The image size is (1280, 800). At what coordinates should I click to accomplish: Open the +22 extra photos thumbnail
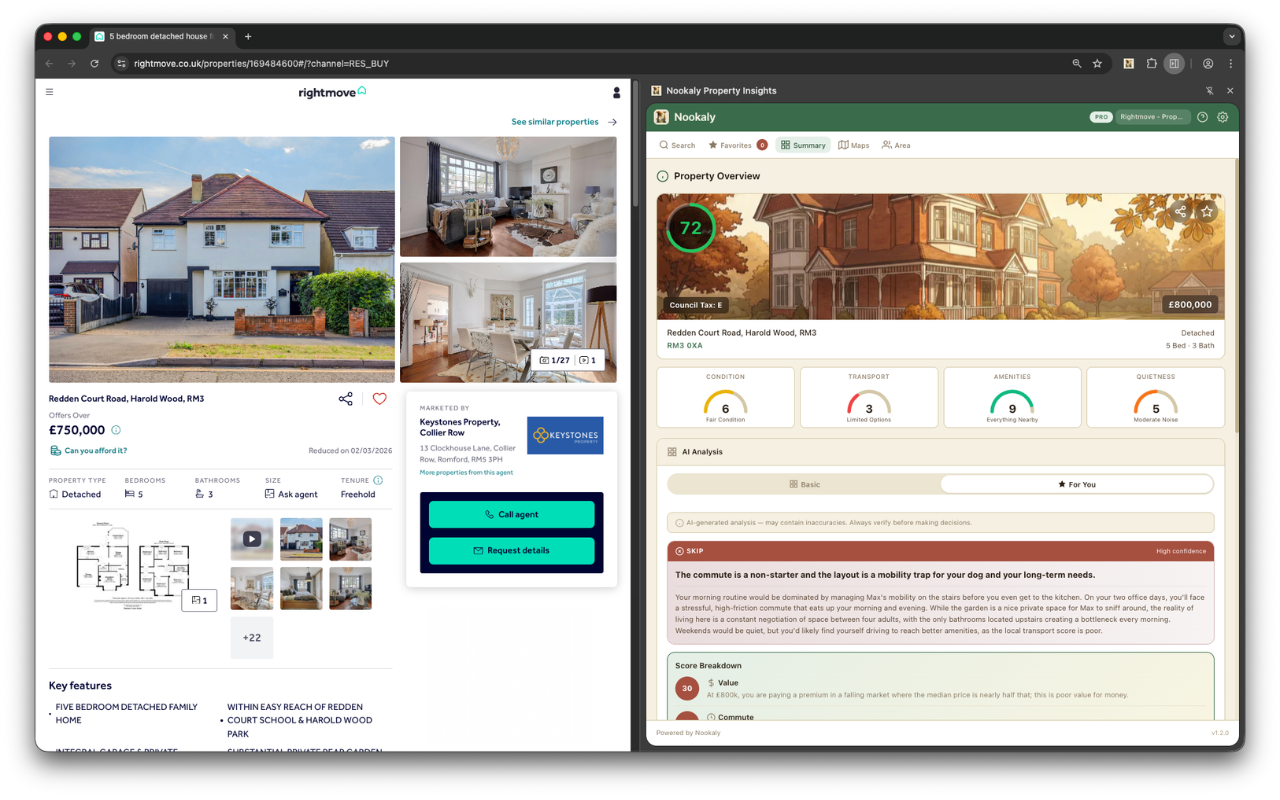(x=251, y=637)
